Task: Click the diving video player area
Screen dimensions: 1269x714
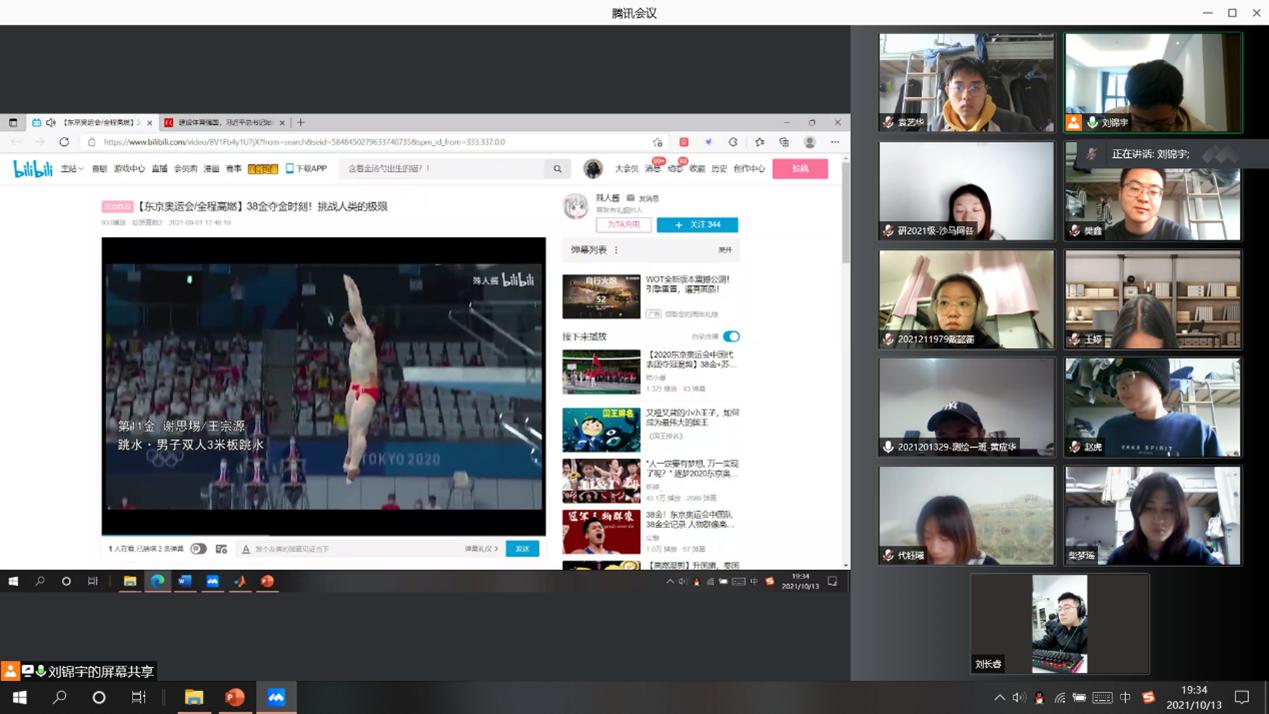Action: pyautogui.click(x=324, y=386)
